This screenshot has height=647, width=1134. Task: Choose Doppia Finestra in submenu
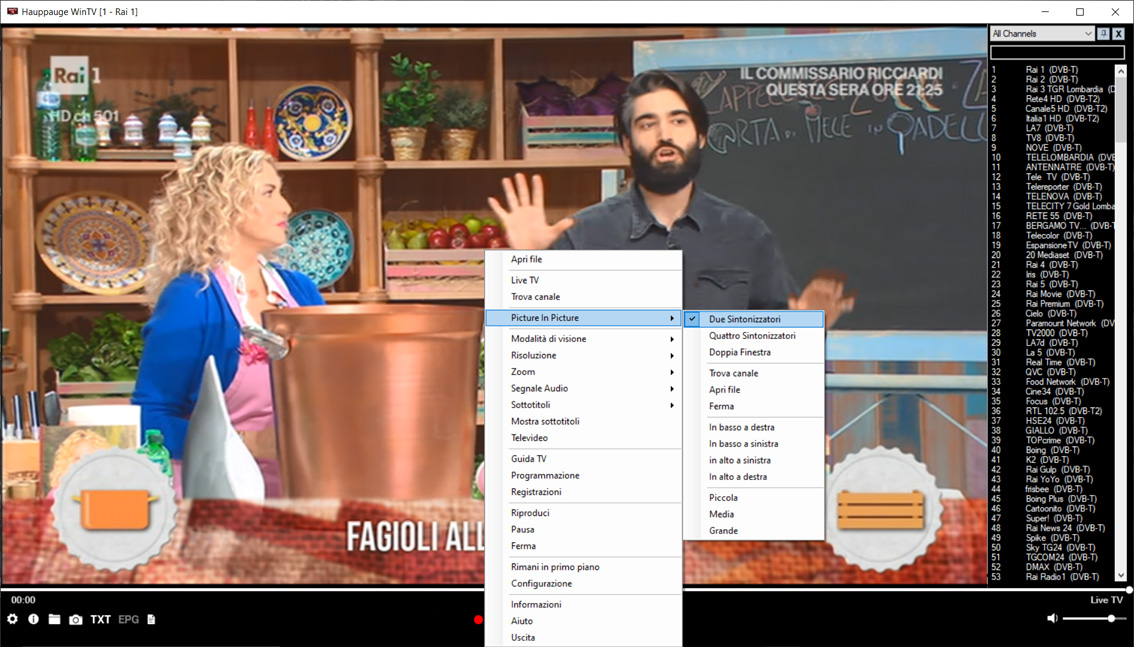click(753, 352)
